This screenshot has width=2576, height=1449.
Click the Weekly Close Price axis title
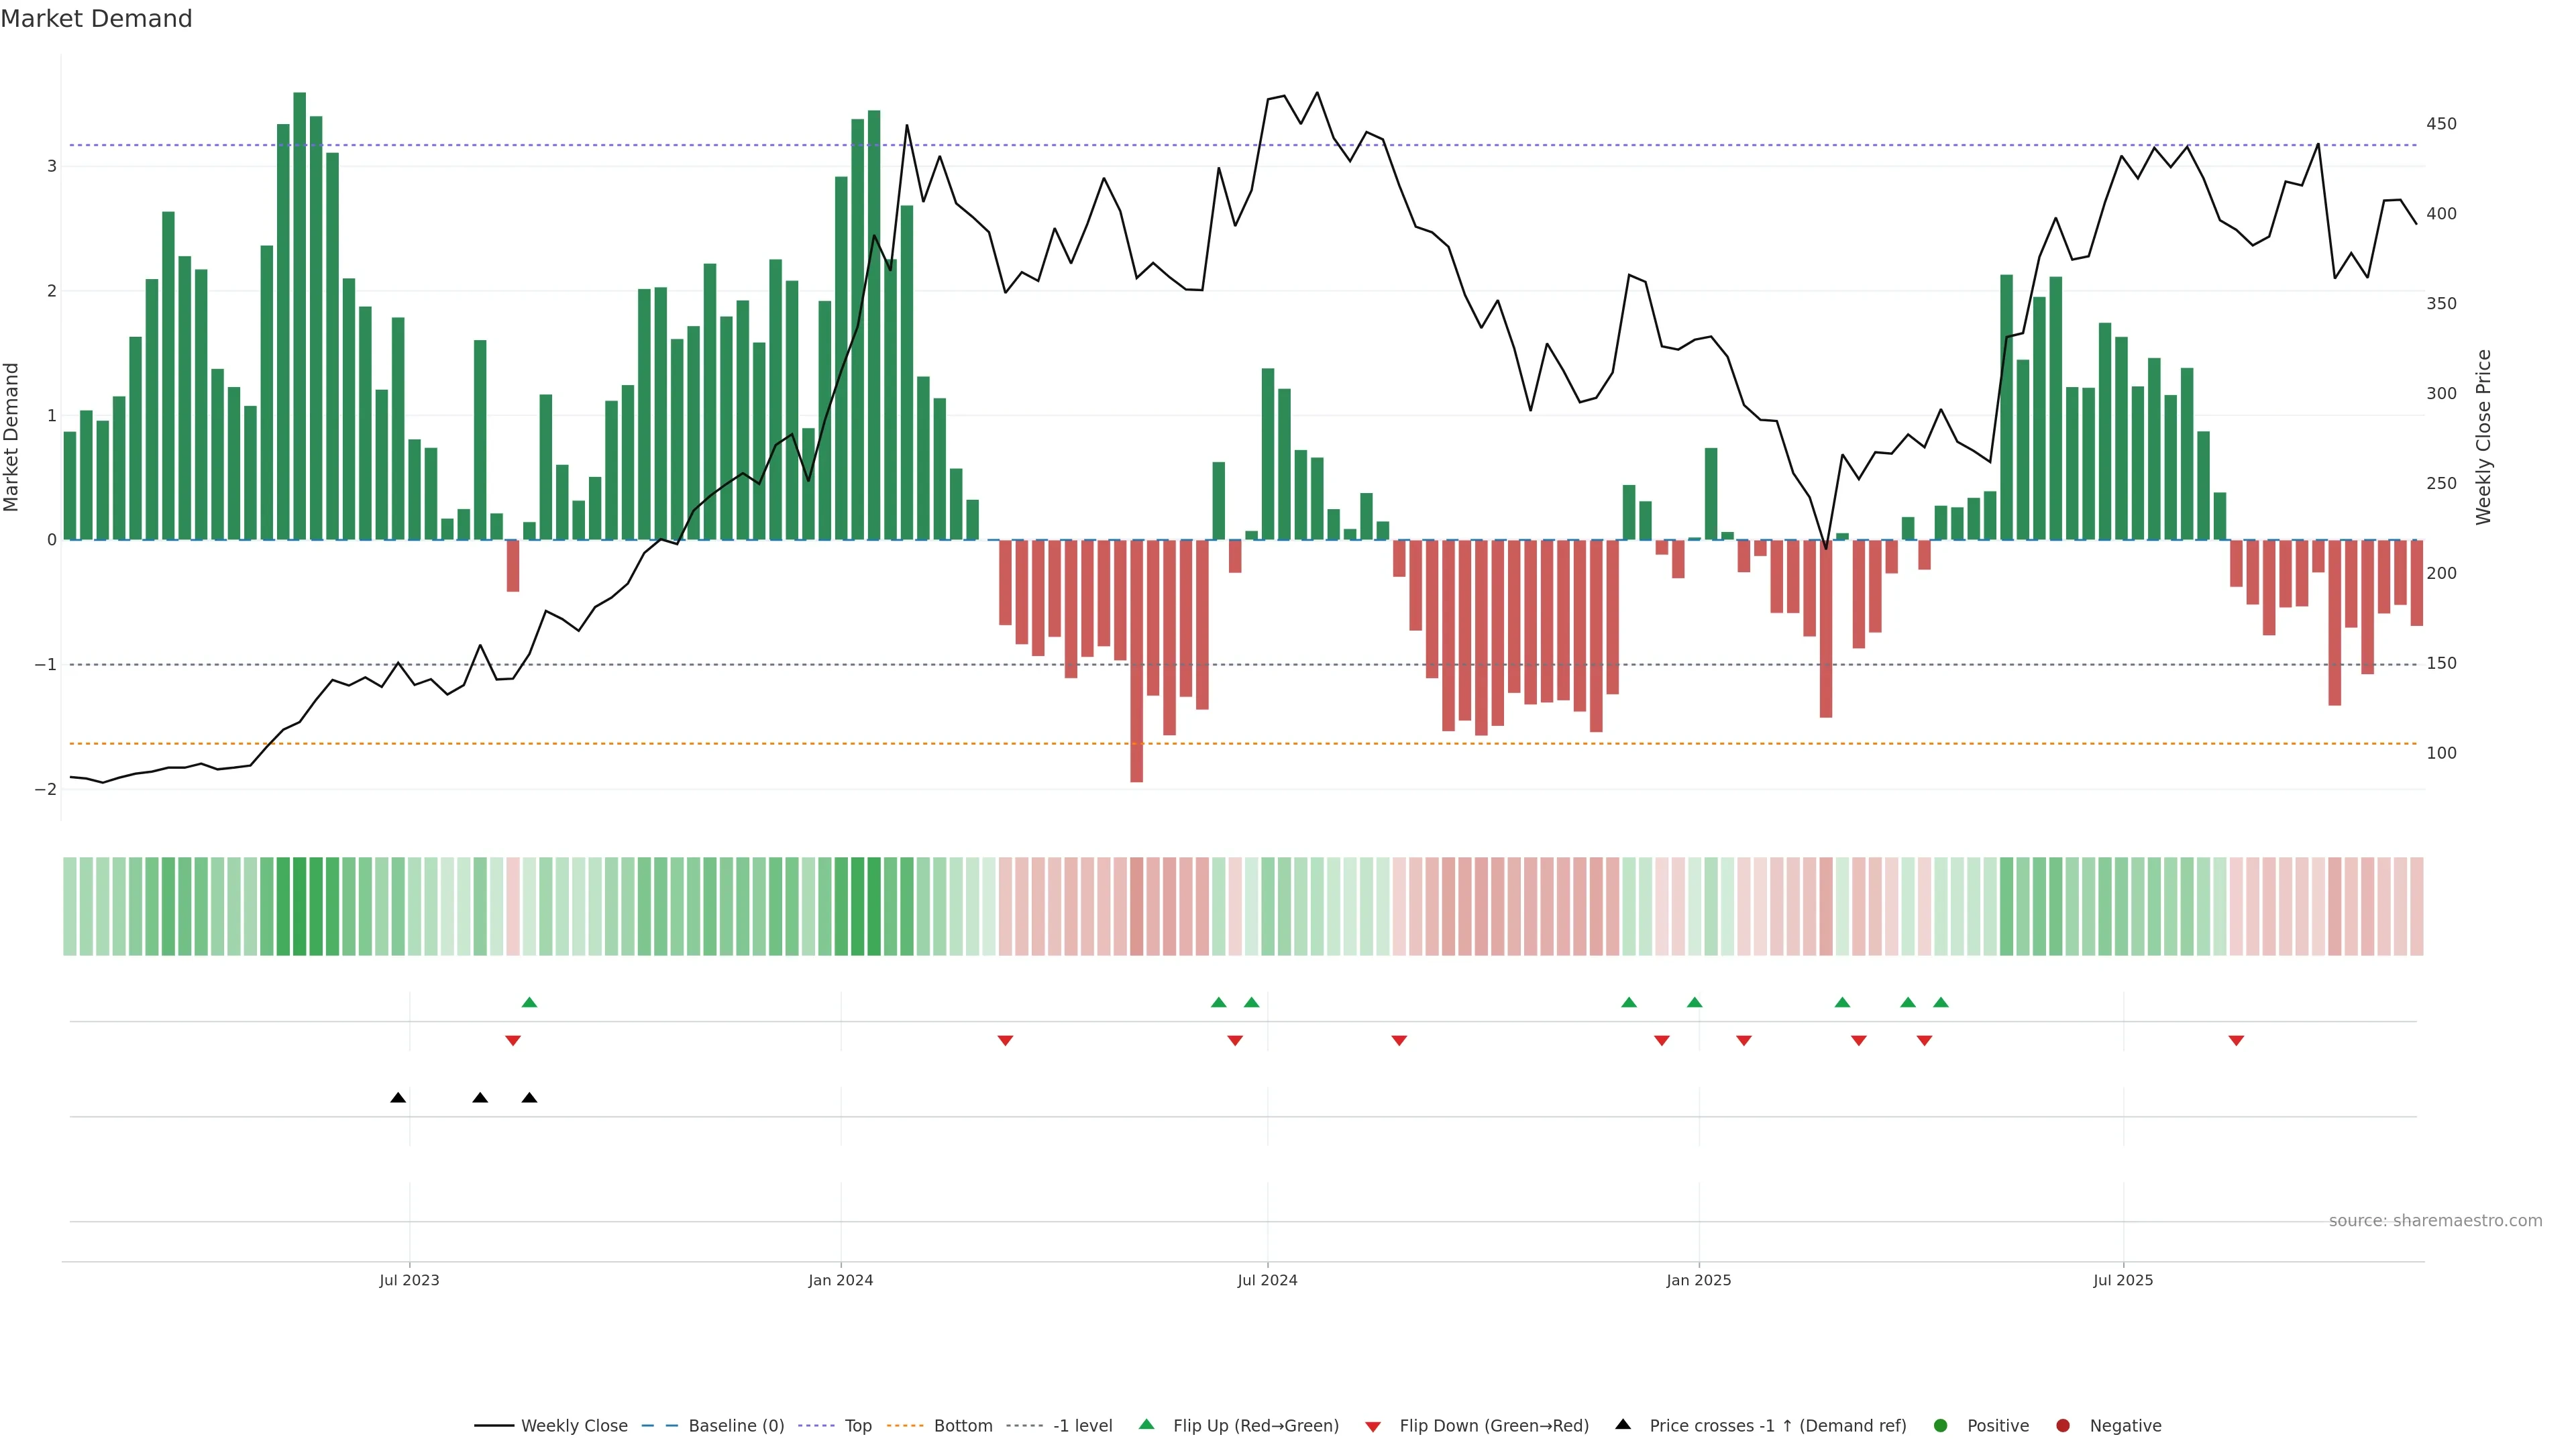pos(2483,437)
